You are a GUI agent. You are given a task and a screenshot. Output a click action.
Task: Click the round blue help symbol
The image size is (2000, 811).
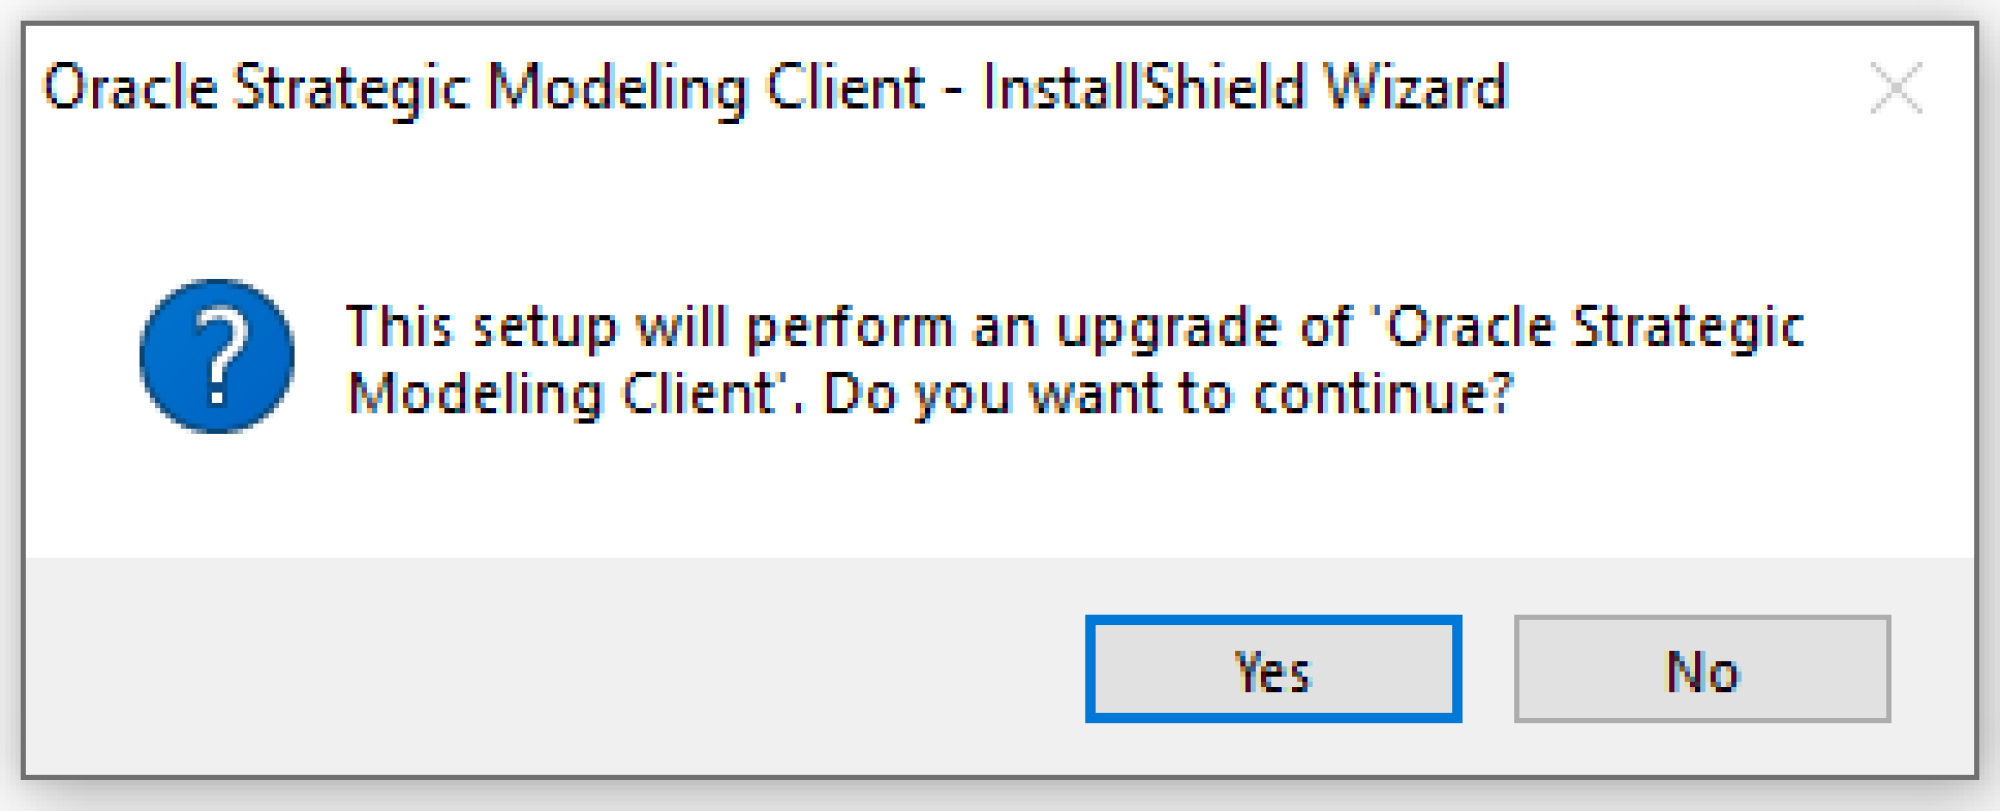click(x=217, y=356)
